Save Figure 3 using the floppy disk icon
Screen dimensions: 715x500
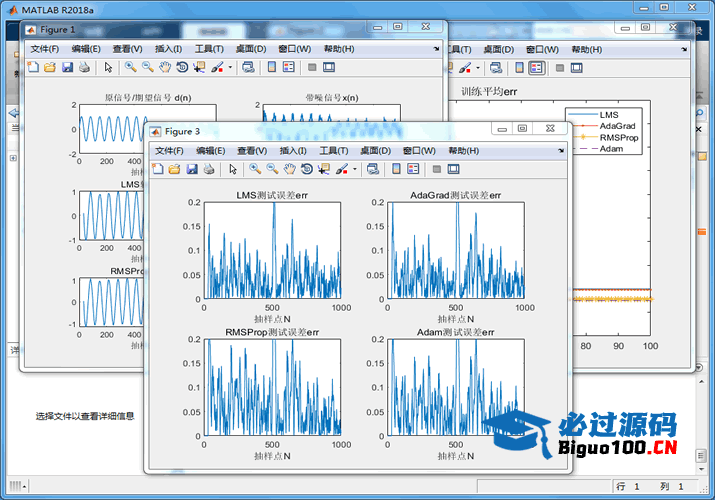(x=191, y=169)
